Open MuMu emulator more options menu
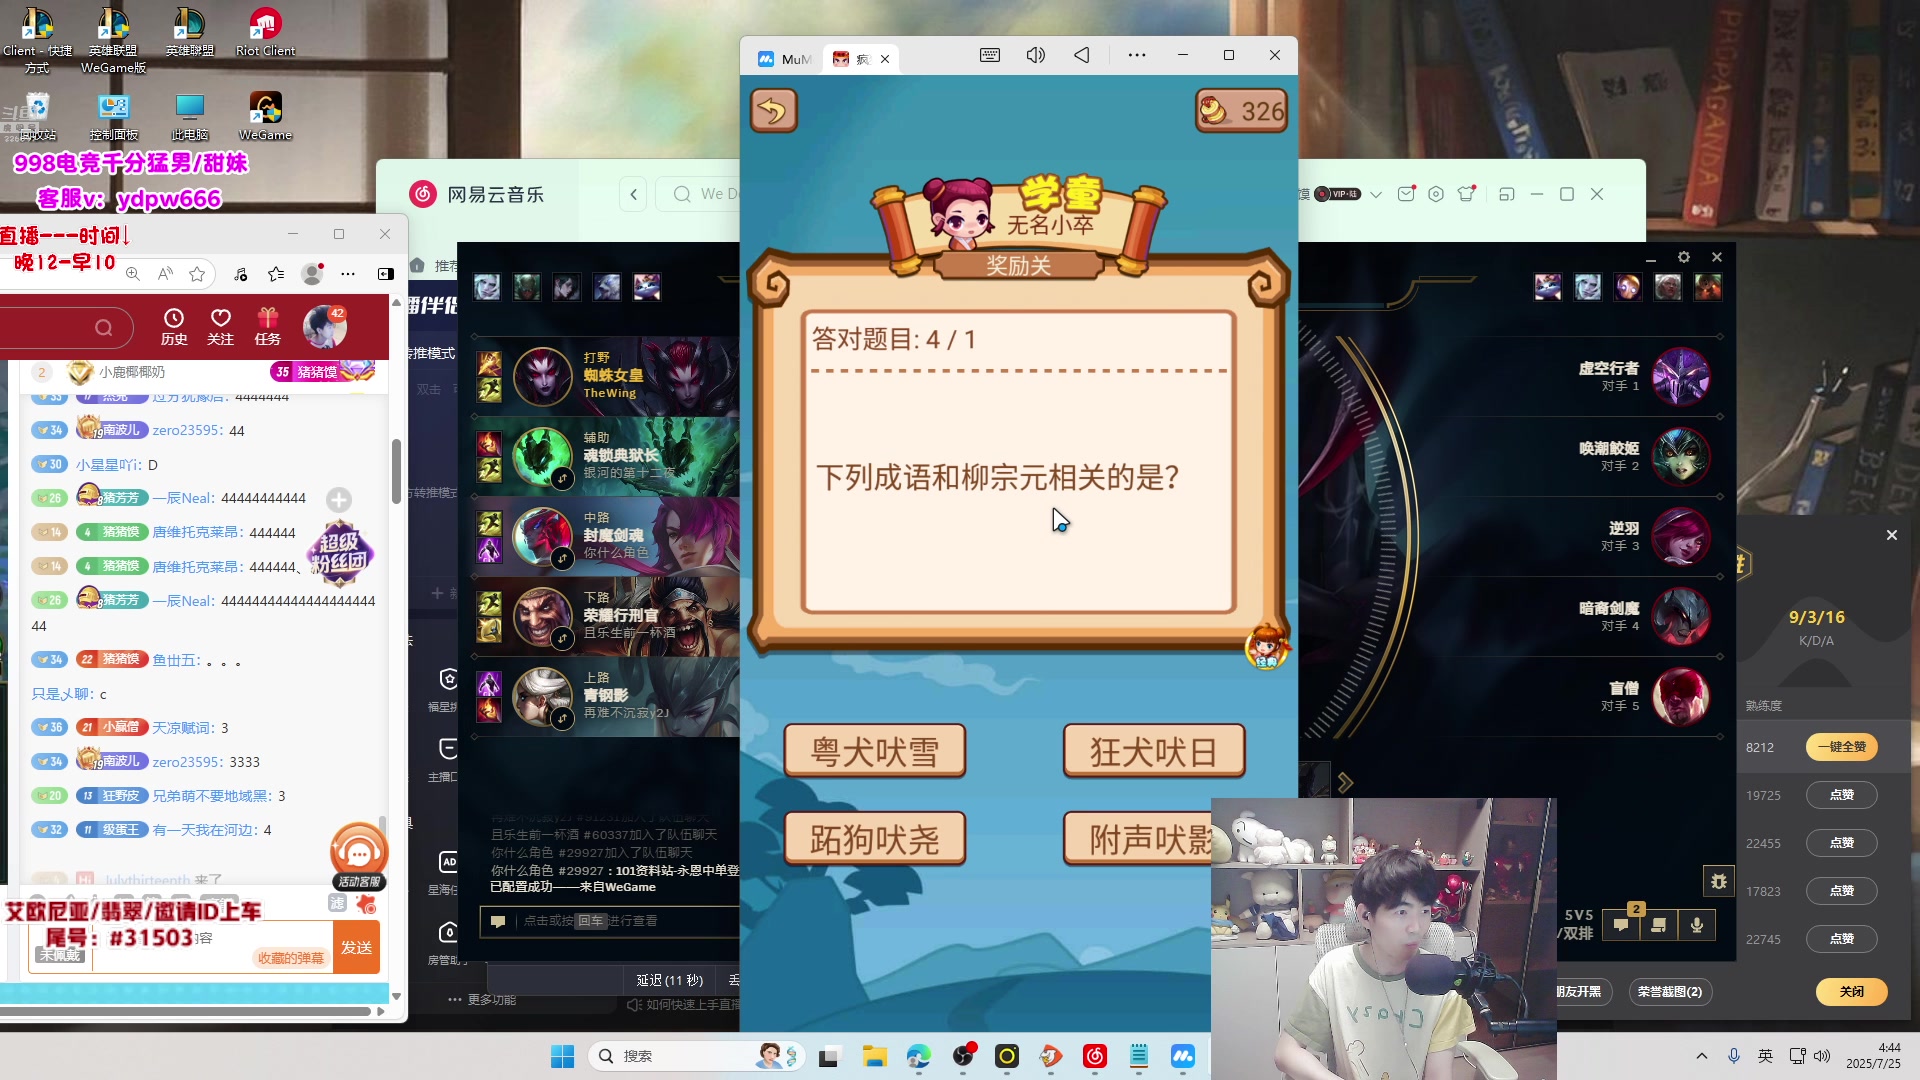The width and height of the screenshot is (1920, 1080). coord(1137,55)
